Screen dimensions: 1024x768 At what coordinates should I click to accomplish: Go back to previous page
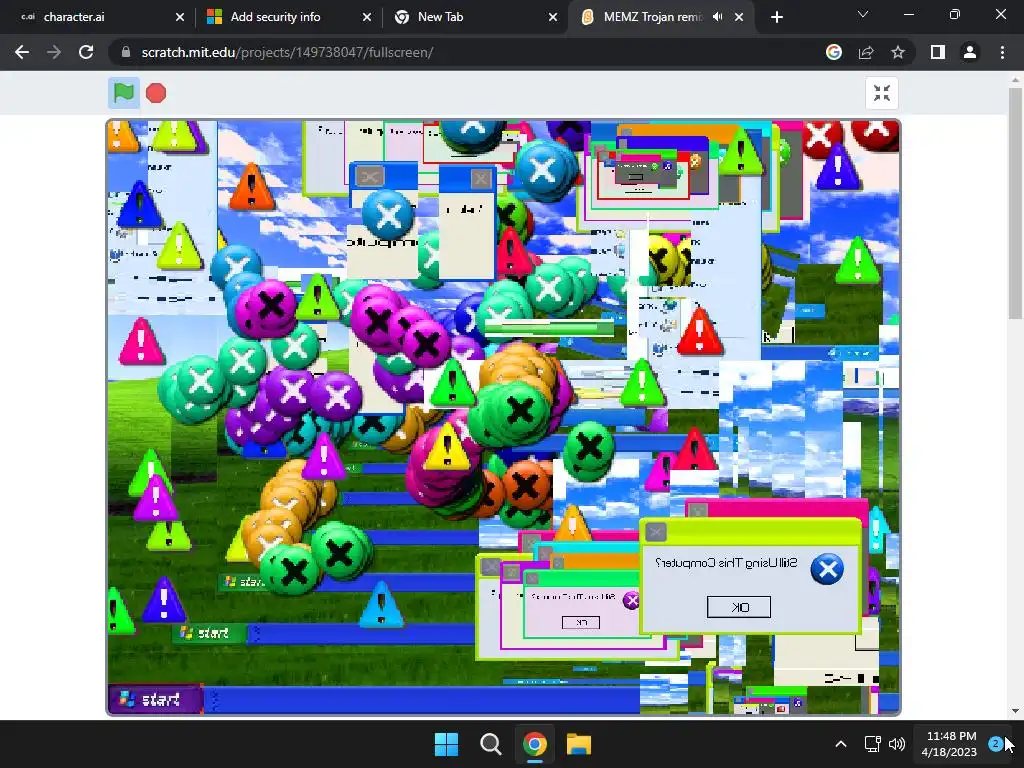22,52
